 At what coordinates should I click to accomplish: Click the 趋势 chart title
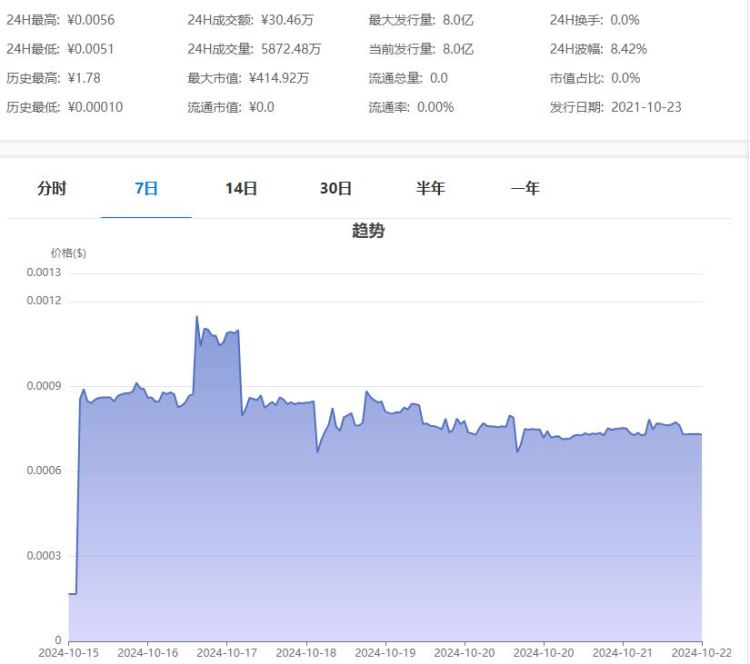point(368,231)
